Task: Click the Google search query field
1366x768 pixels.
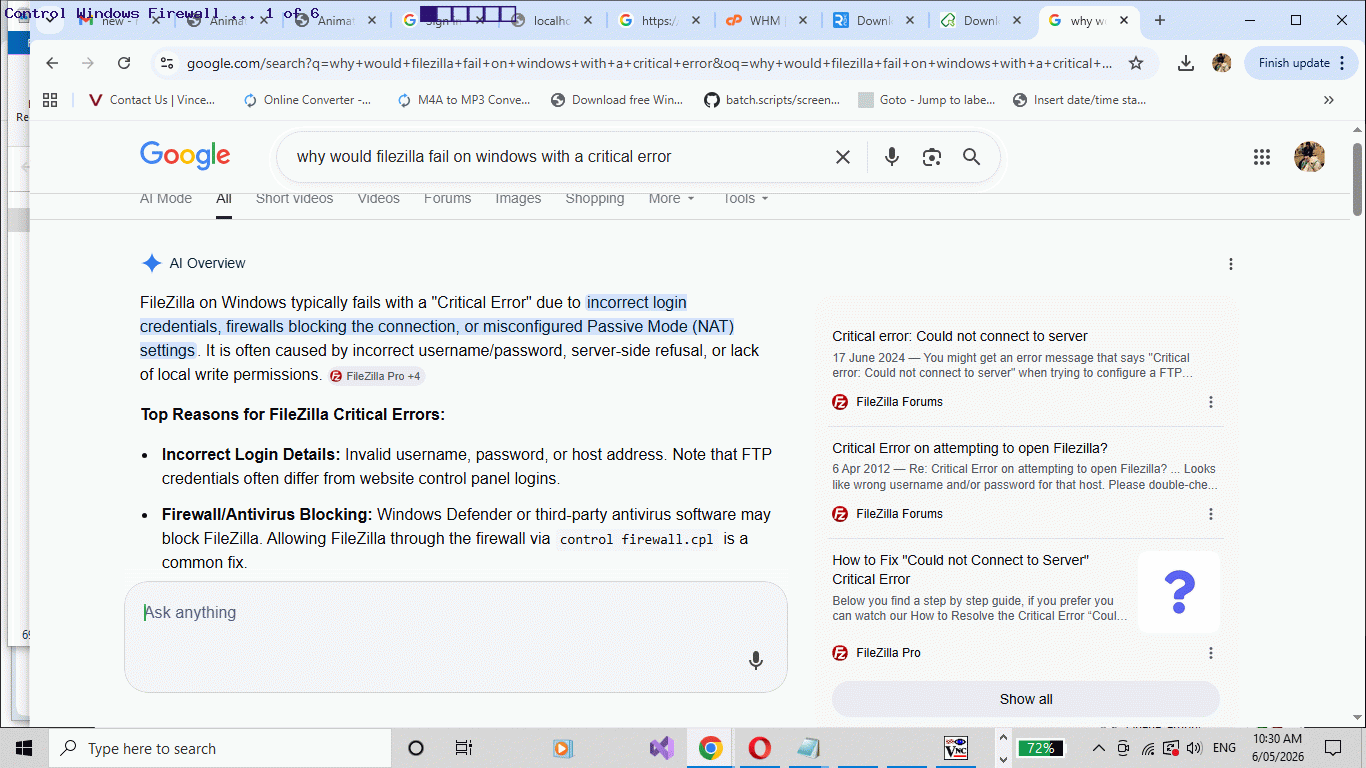Action: click(x=558, y=157)
